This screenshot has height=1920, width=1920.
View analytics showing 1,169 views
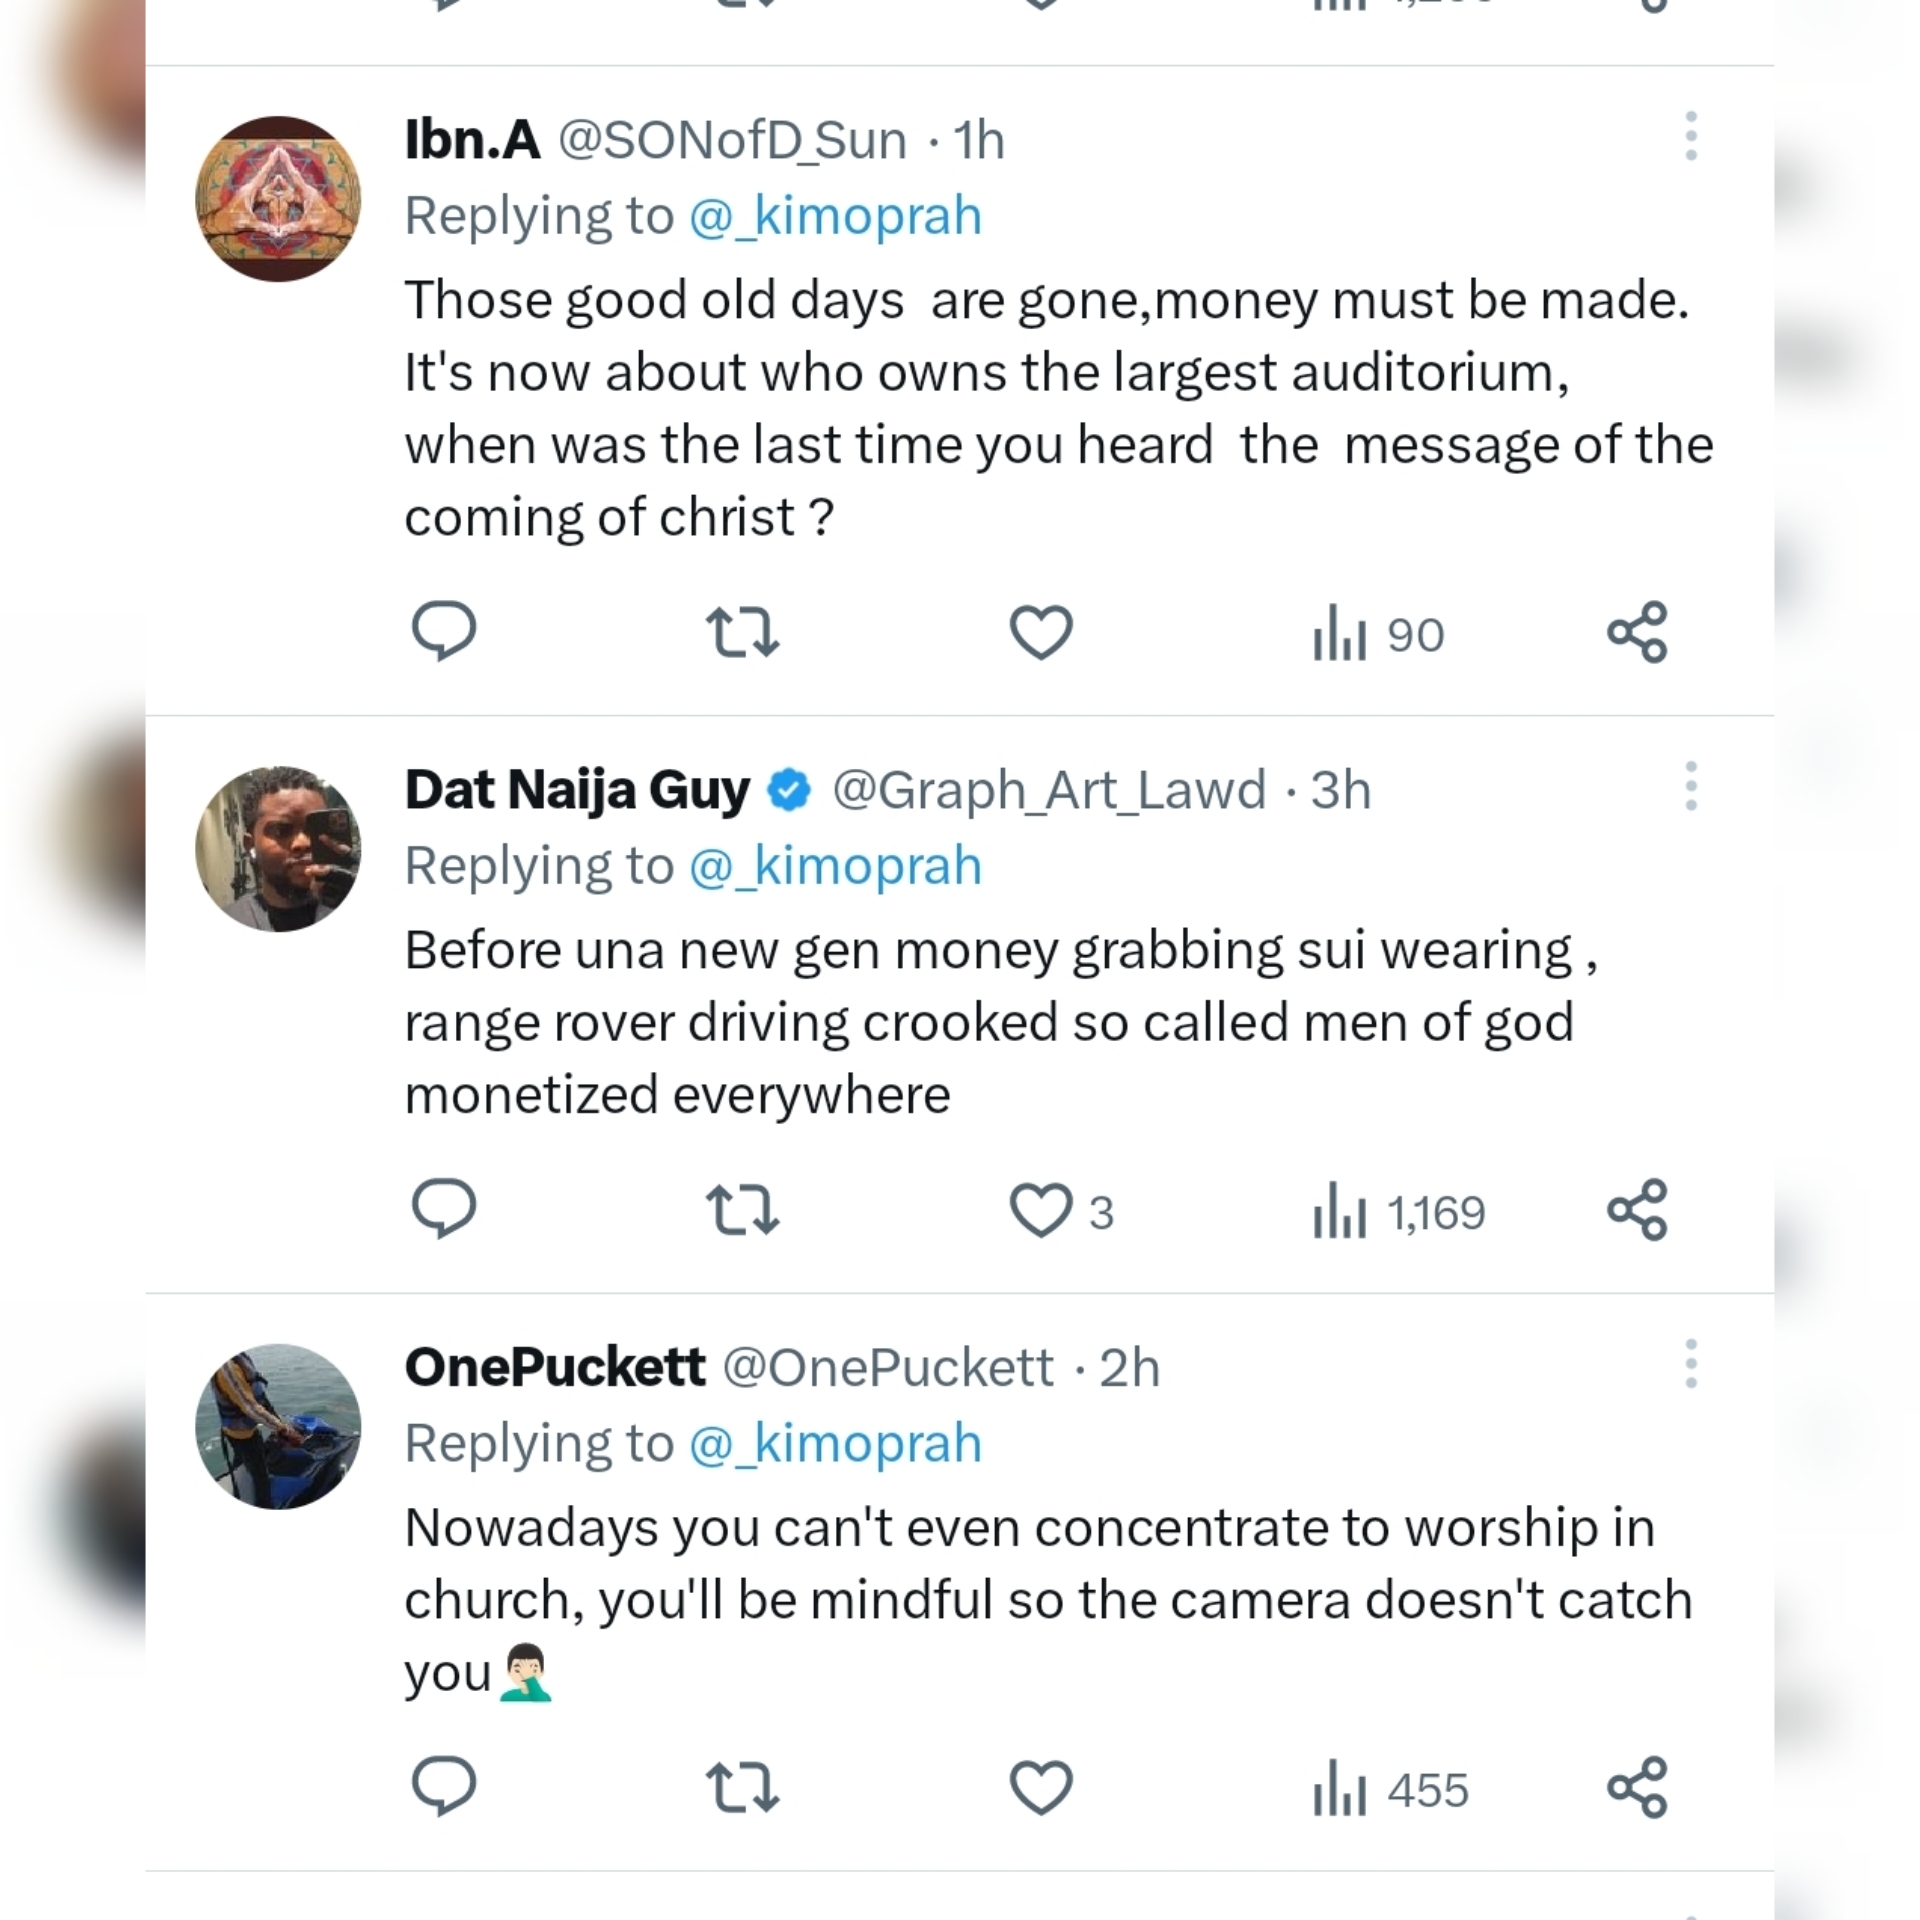point(1400,1212)
